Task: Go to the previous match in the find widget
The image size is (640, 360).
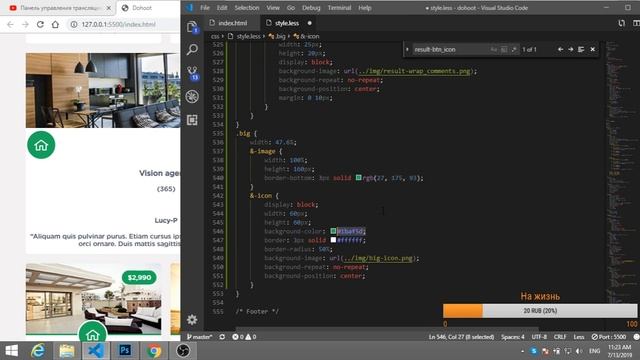Action: pyautogui.click(x=560, y=49)
